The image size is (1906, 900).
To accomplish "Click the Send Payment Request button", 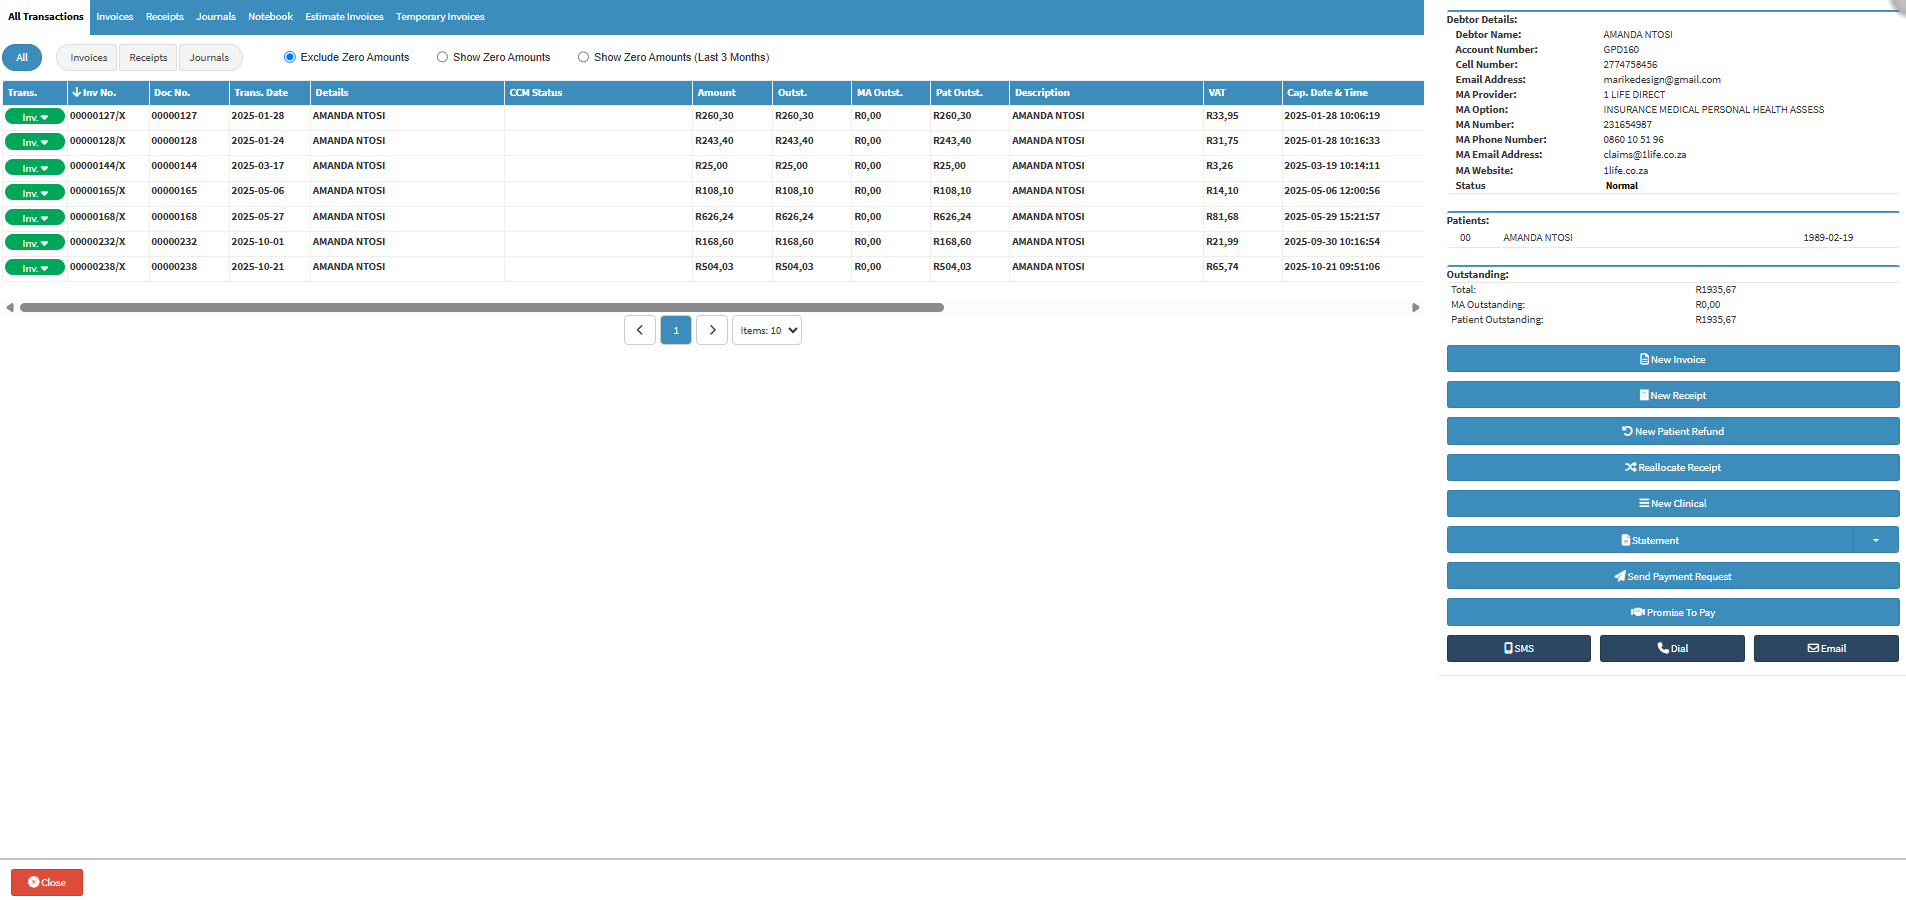I will coord(1672,577).
